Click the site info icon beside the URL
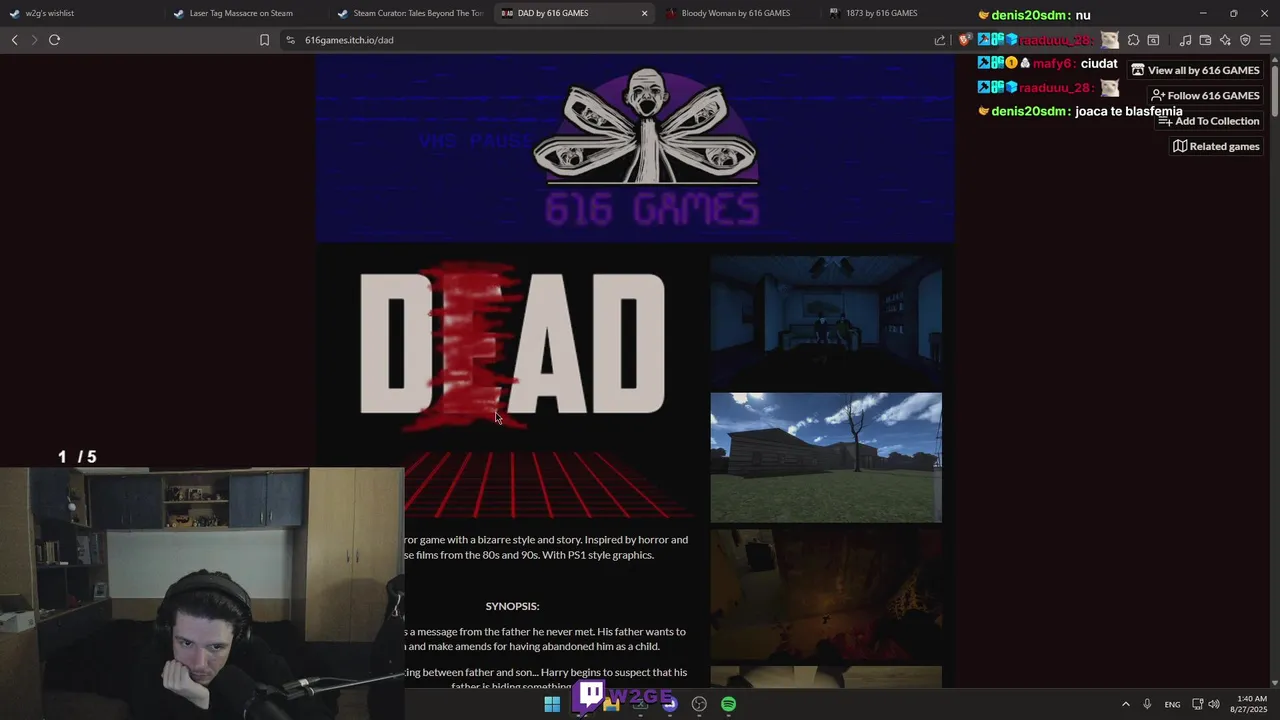Image resolution: width=1280 pixels, height=720 pixels. click(x=290, y=40)
